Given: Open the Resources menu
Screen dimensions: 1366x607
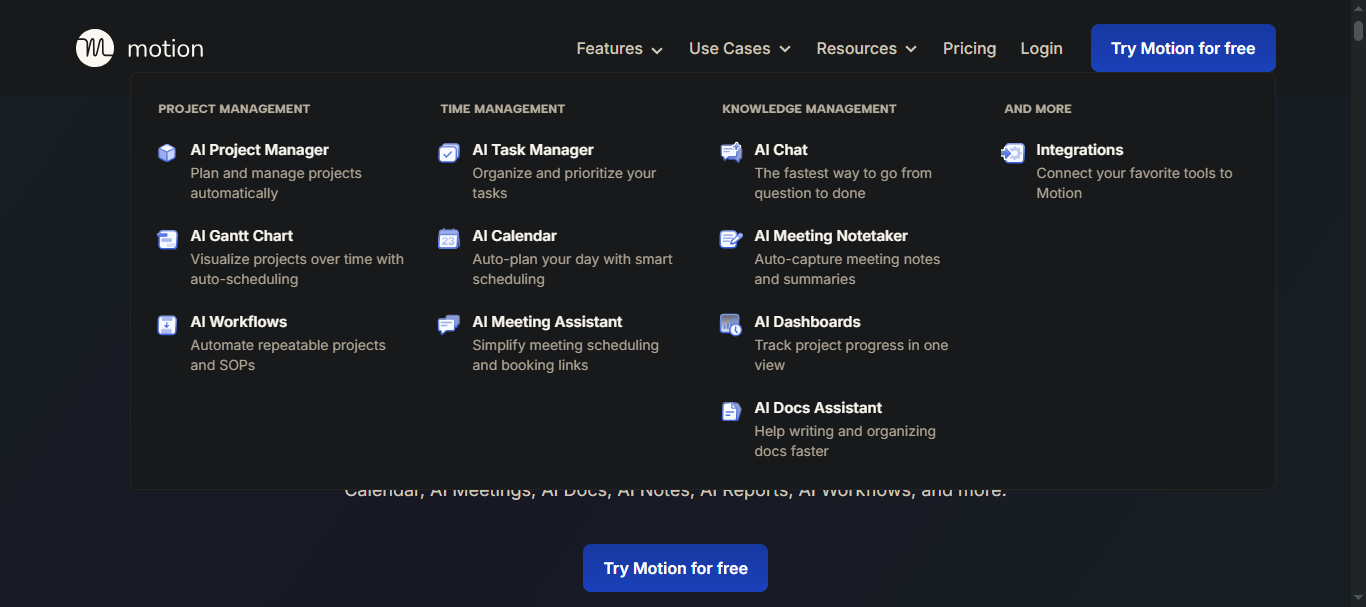Looking at the screenshot, I should (867, 48).
